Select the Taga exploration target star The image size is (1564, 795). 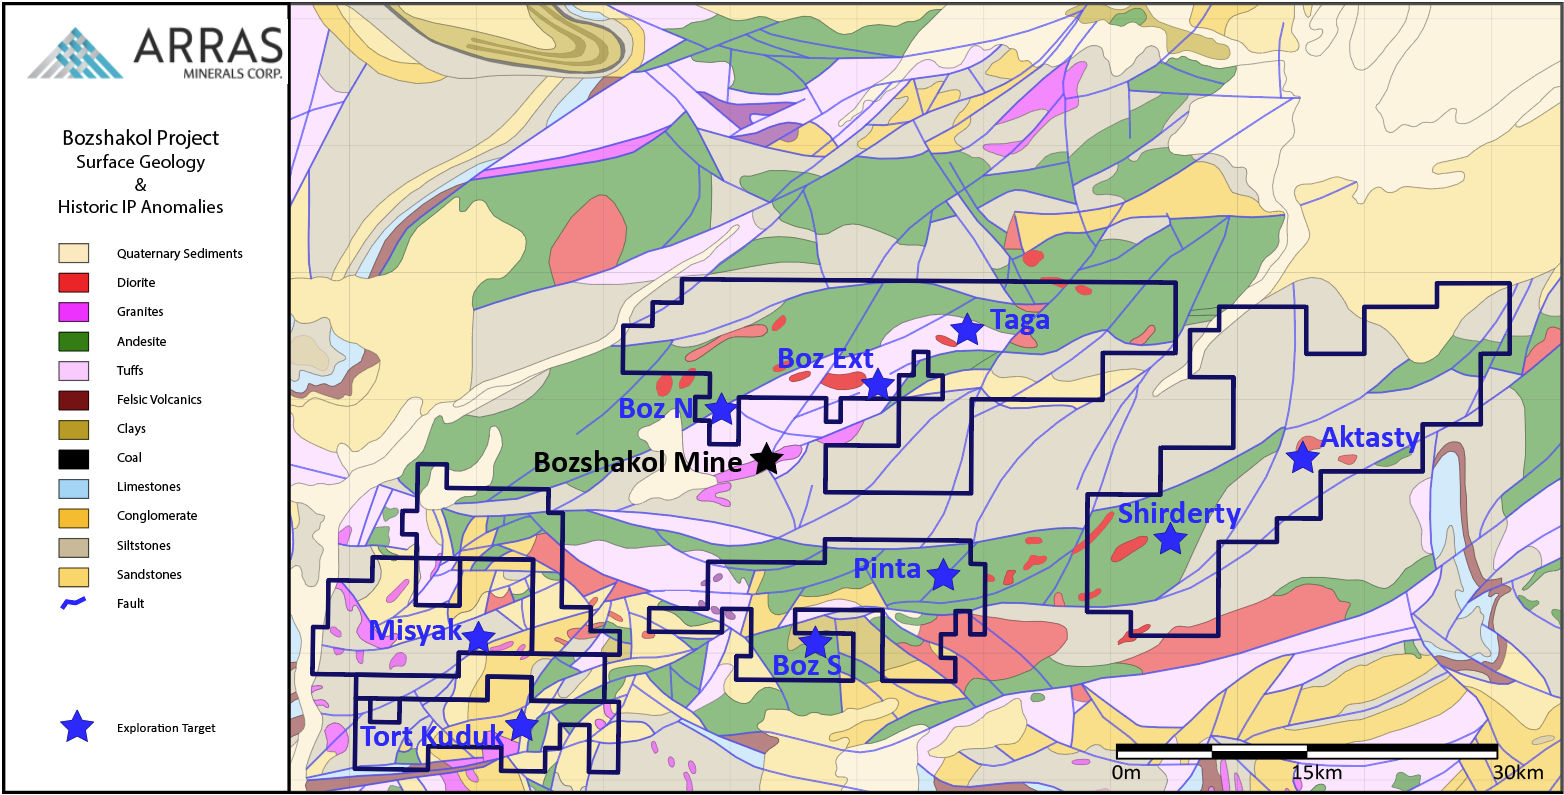[967, 329]
